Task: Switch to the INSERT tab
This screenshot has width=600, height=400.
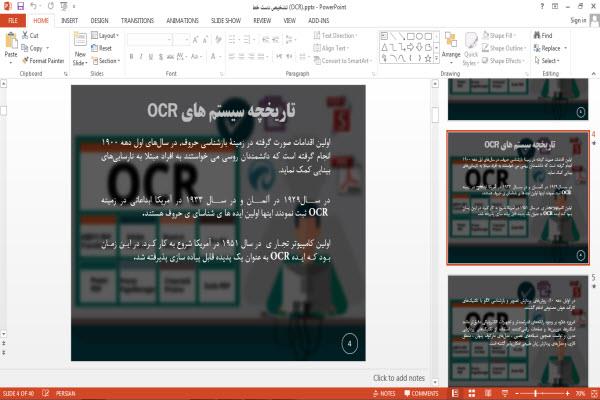Action: (69, 20)
